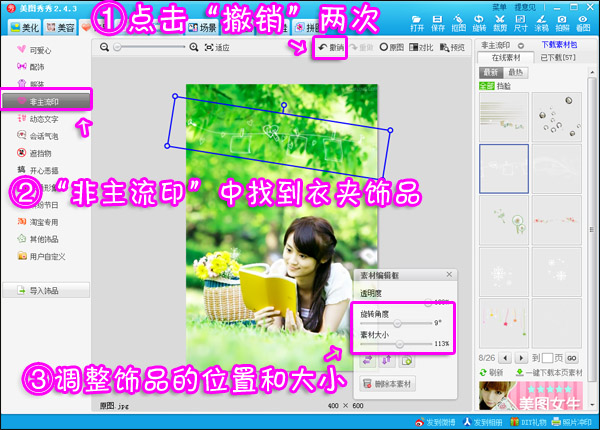This screenshot has width=600, height=430.
Task: Select the clothespin string material thumbnail
Action: (503, 166)
